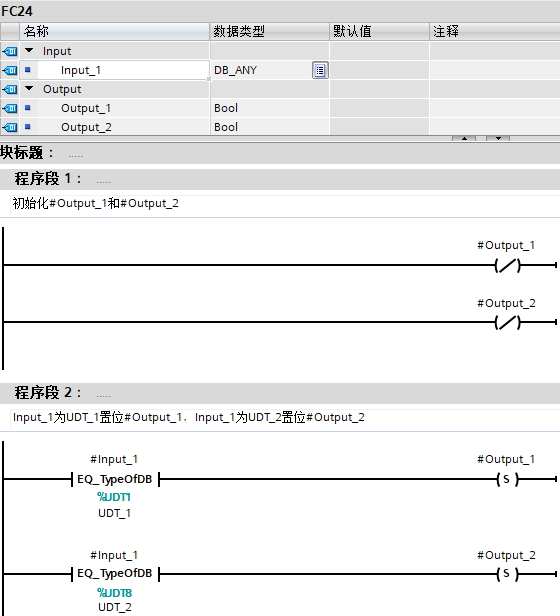Select the Set coil for #Output_1

[507, 479]
